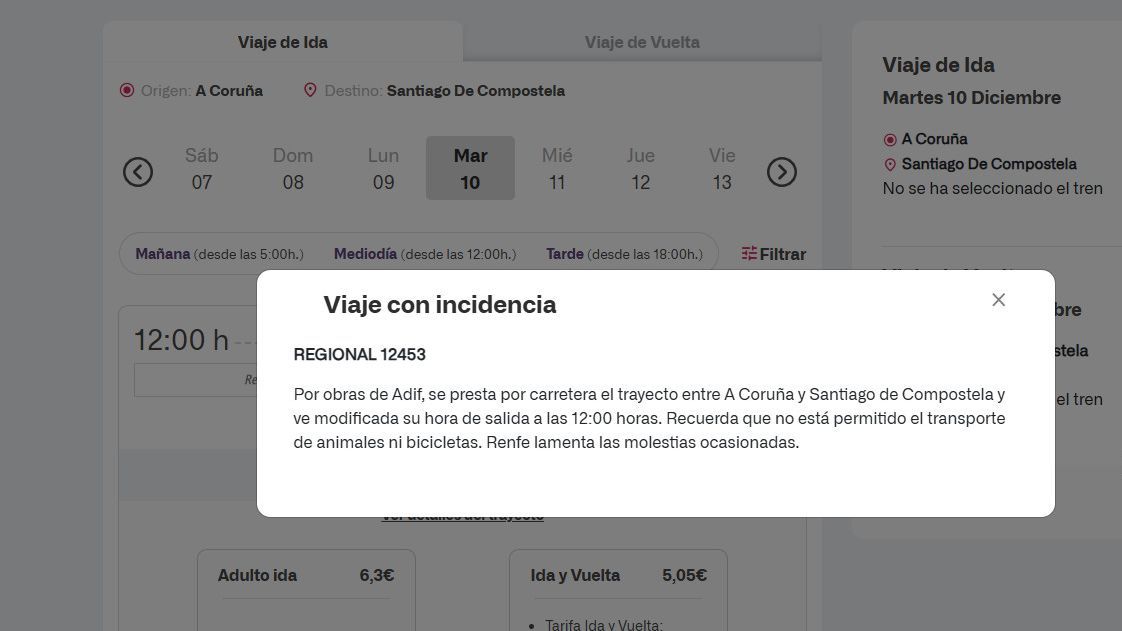Click A Coruña origin icon in summary panel

tap(890, 140)
